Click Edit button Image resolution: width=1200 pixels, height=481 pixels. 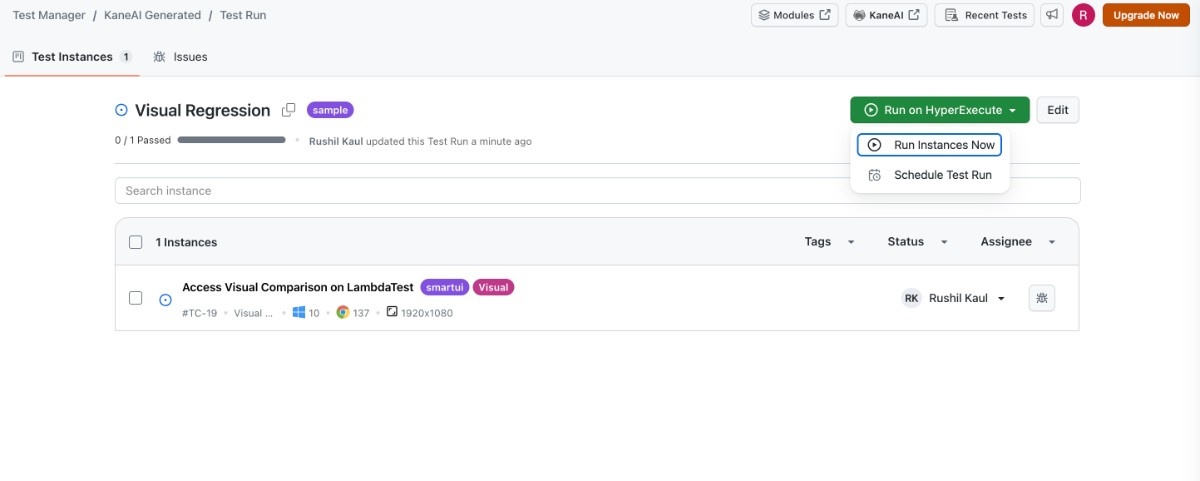[x=1058, y=110]
